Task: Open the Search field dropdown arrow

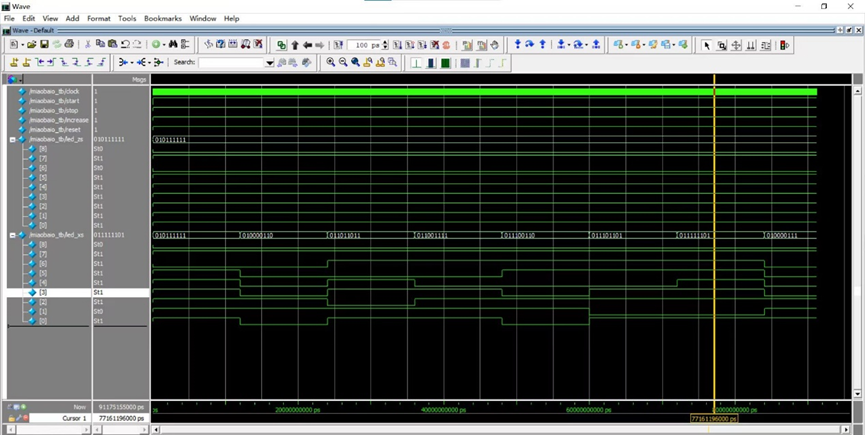Action: tap(269, 62)
